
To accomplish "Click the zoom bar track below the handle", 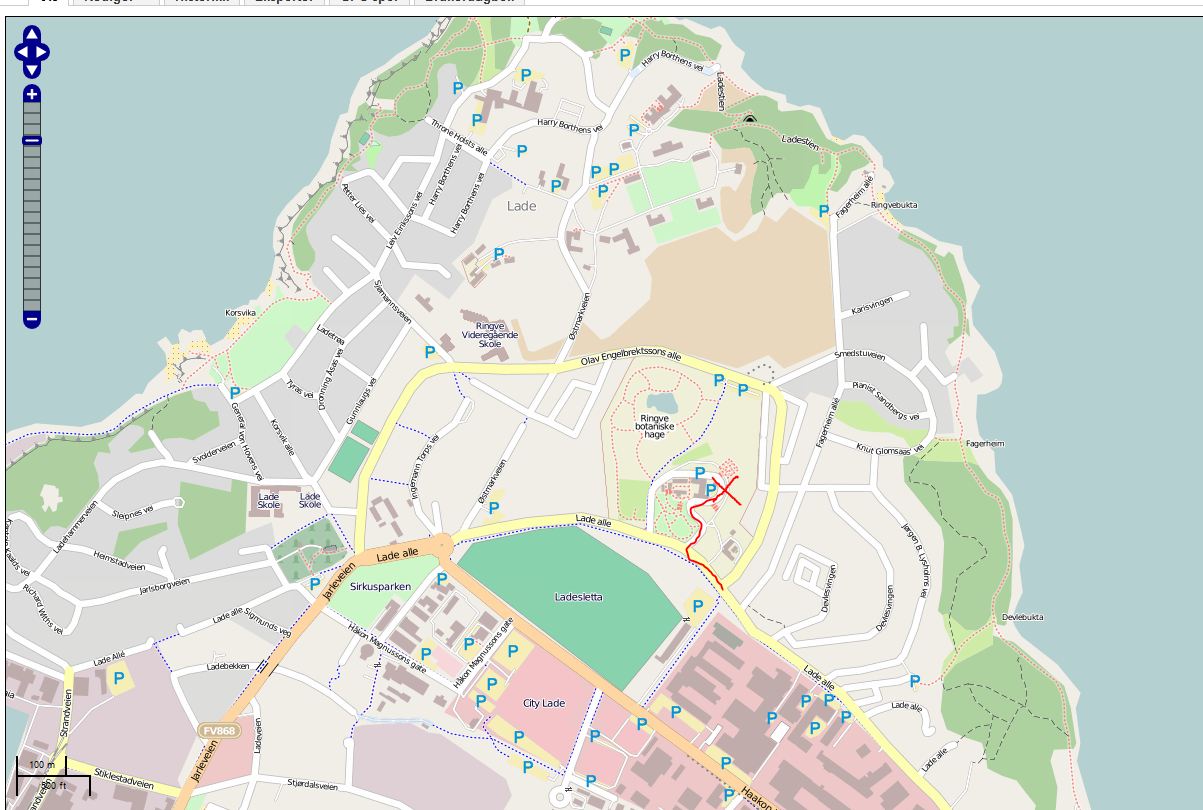I will click(32, 228).
